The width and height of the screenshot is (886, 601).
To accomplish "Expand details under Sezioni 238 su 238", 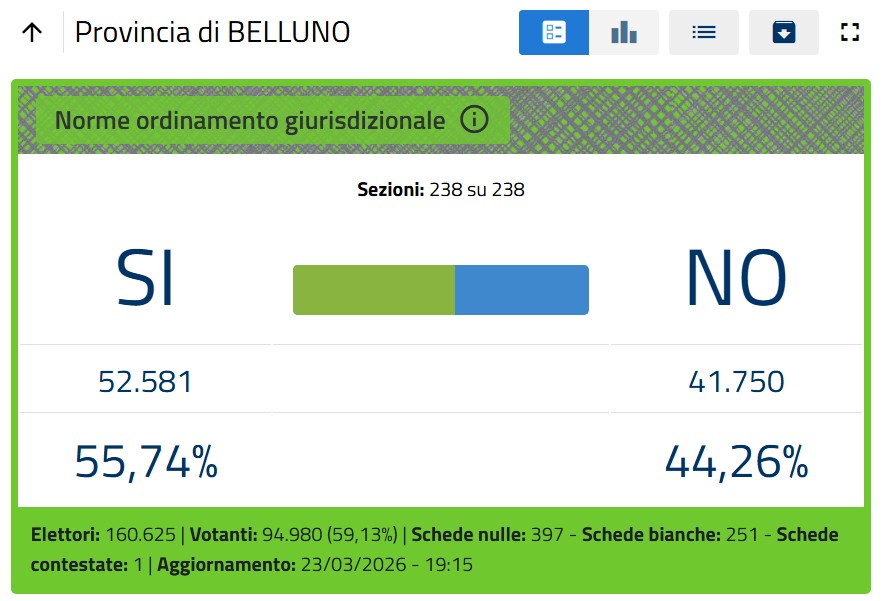I will click(x=441, y=189).
